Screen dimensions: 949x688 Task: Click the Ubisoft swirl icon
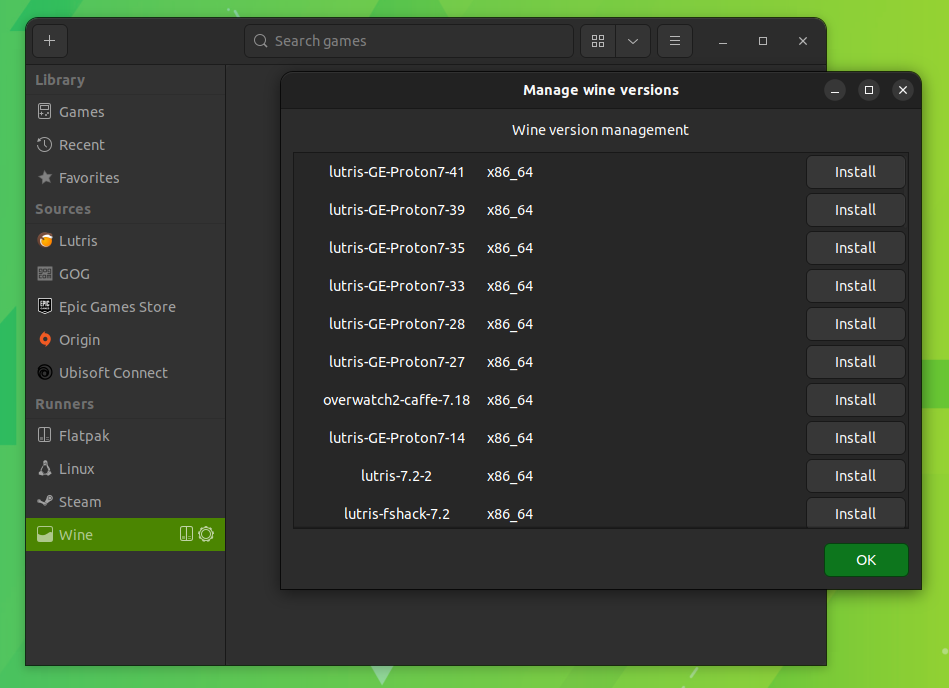coord(45,372)
